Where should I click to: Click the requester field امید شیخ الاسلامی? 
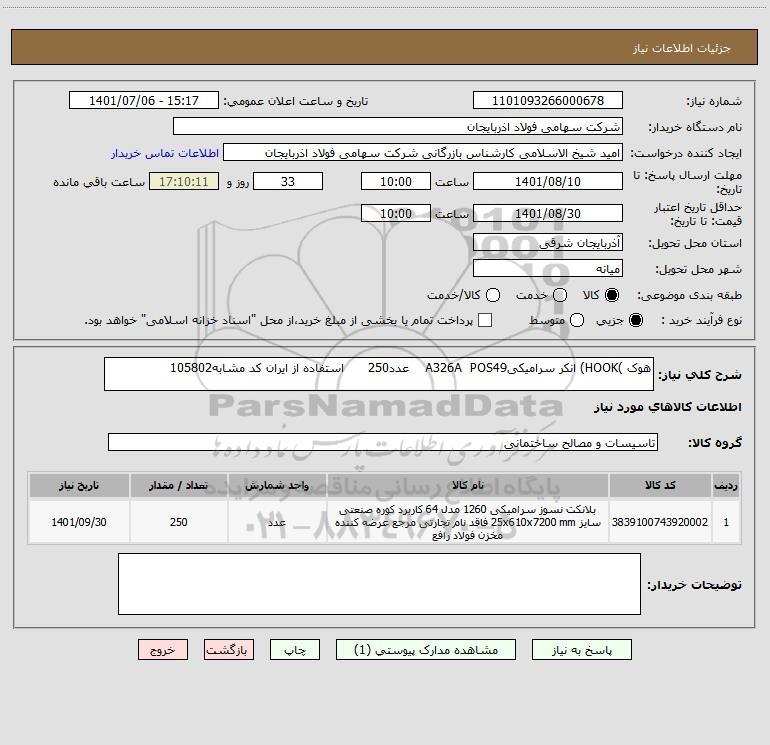[423, 153]
